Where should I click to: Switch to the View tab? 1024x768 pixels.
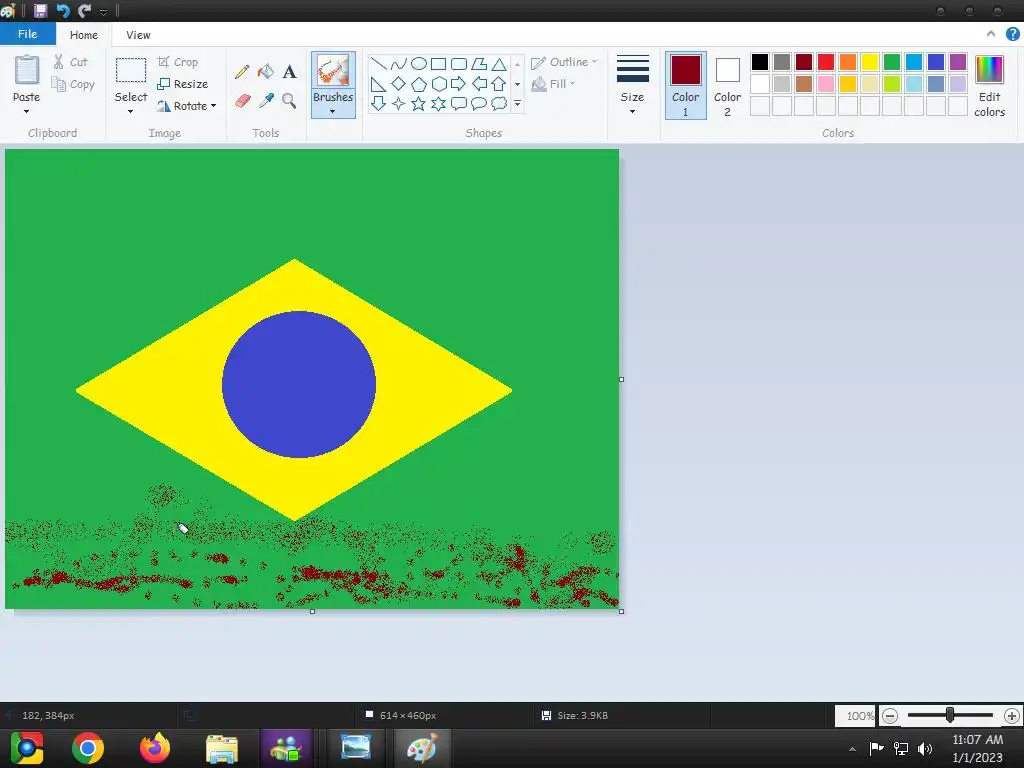point(138,35)
